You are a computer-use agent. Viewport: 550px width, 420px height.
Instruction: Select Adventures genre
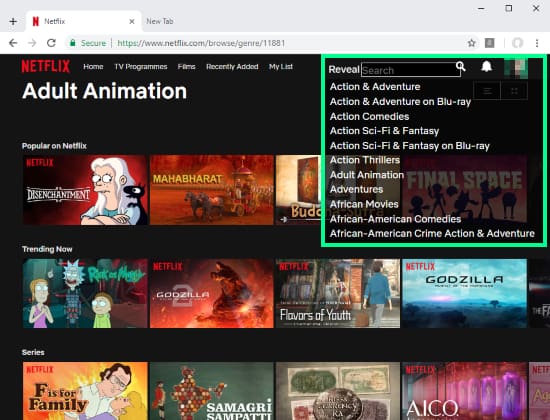[x=356, y=189]
